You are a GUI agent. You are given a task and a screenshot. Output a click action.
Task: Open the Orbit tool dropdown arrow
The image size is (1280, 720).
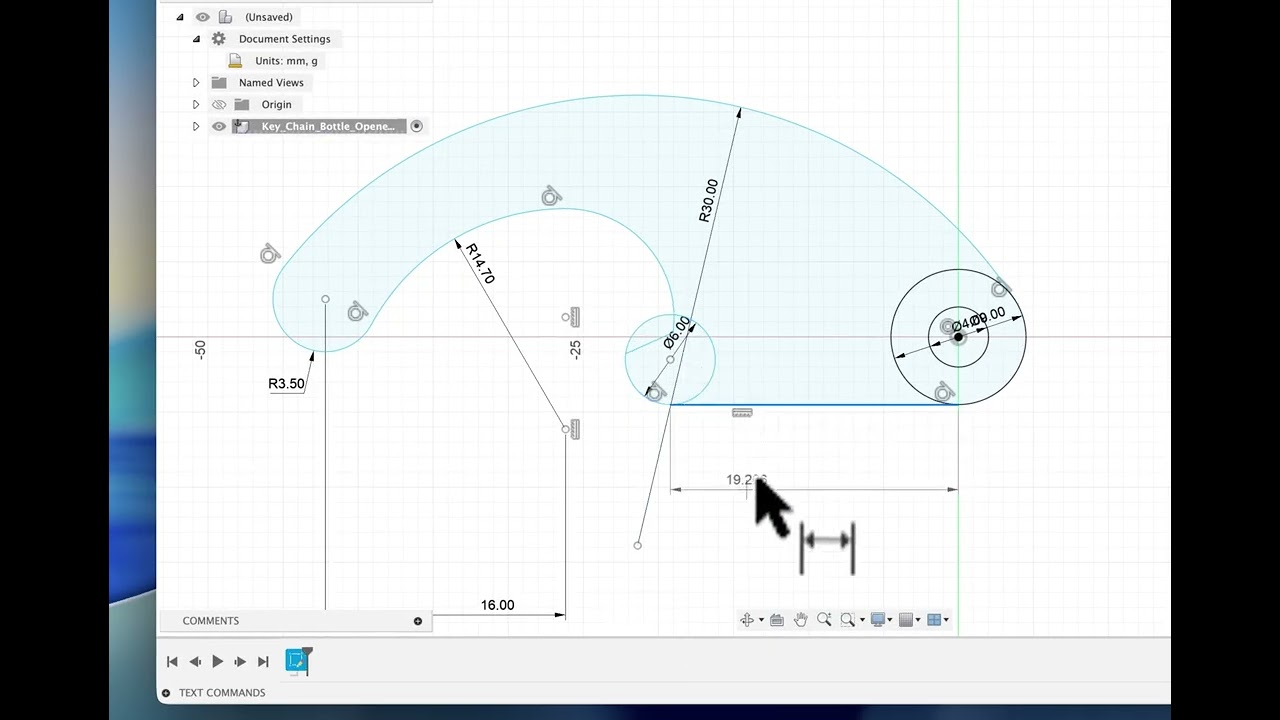pos(761,621)
